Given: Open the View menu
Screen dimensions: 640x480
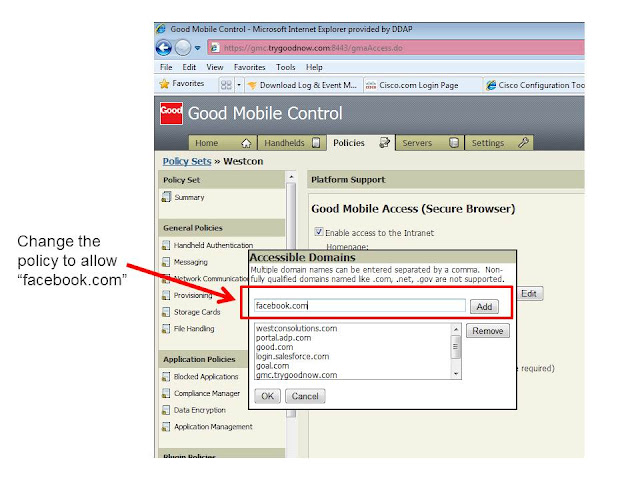Looking at the screenshot, I should [x=215, y=67].
